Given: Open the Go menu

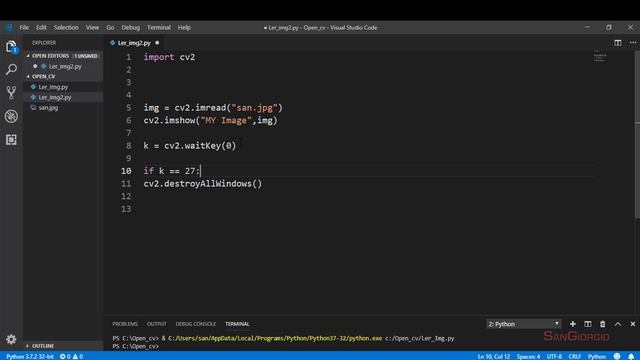Looking at the screenshot, I should [110, 27].
